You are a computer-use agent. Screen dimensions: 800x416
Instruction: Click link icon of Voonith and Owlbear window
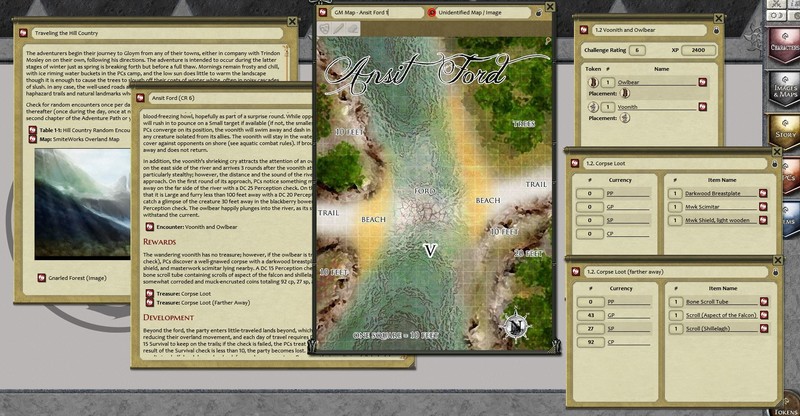tap(584, 30)
